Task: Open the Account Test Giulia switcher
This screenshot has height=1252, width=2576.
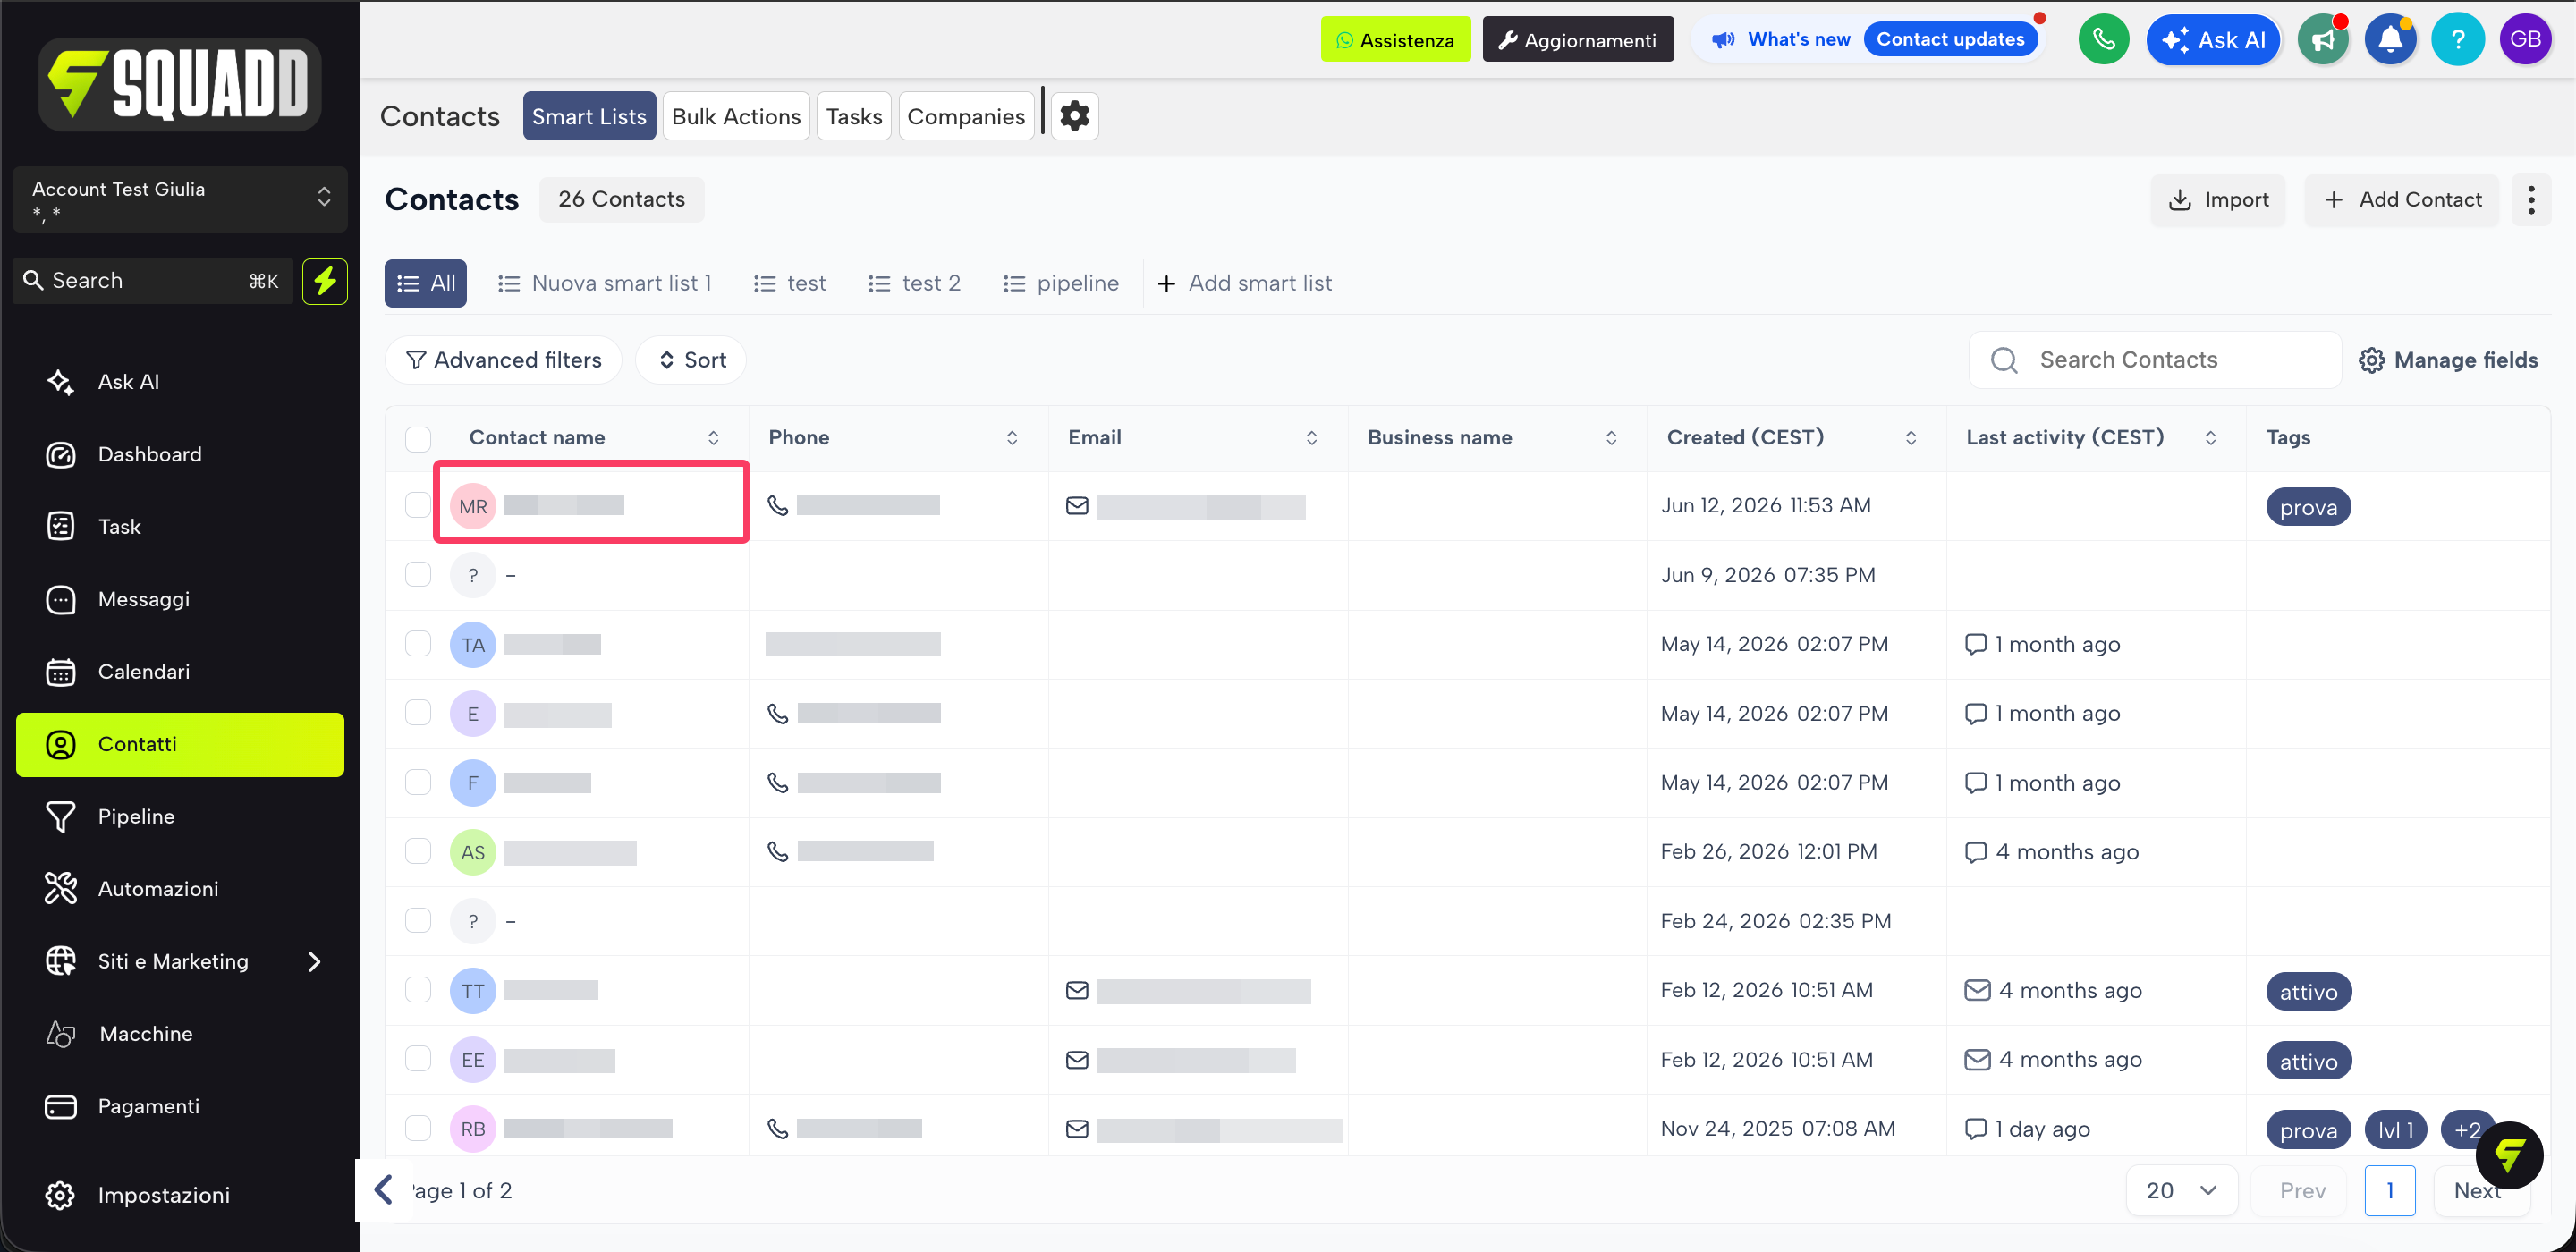Action: coord(180,200)
